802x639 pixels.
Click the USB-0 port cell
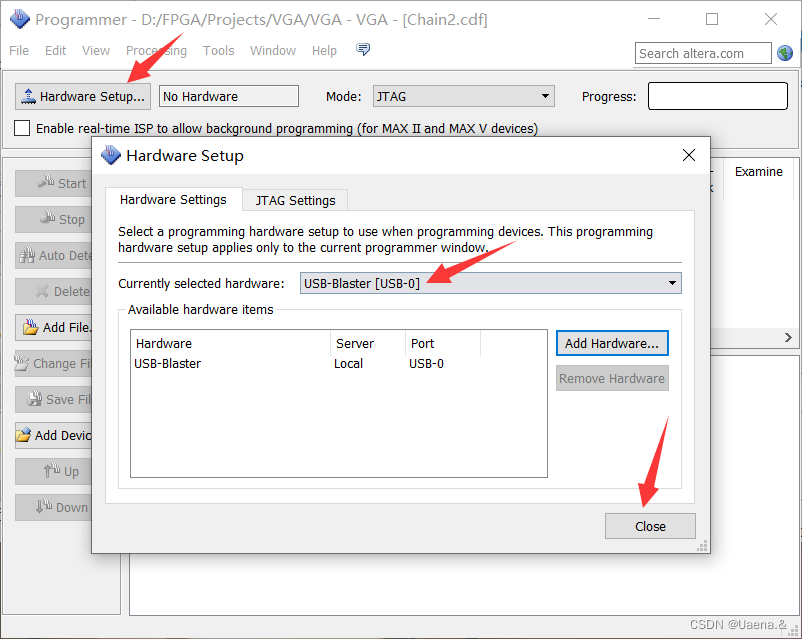point(426,364)
